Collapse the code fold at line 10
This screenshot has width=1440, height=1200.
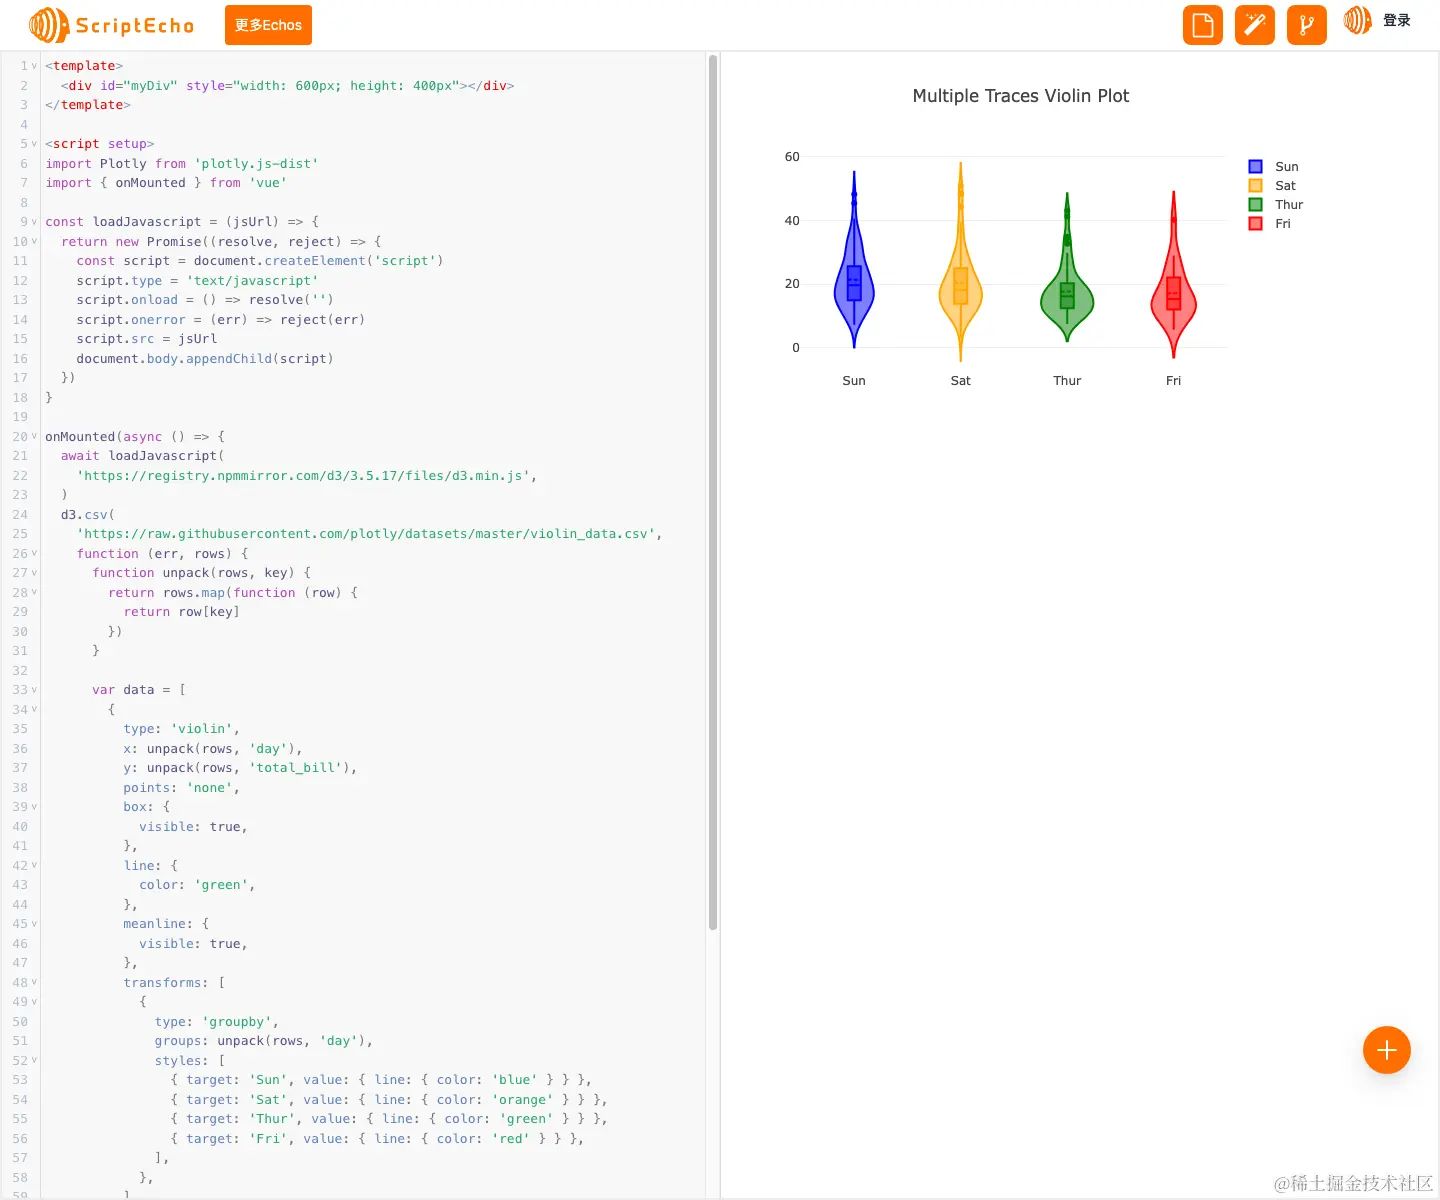point(34,242)
